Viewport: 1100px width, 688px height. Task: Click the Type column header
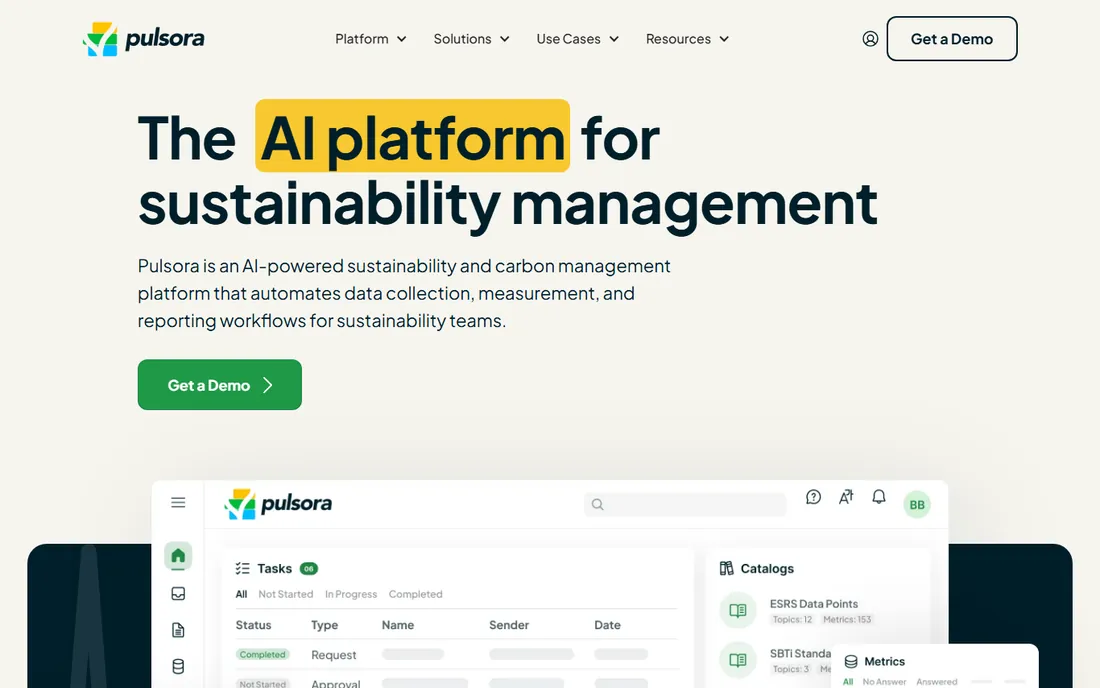pyautogui.click(x=324, y=625)
